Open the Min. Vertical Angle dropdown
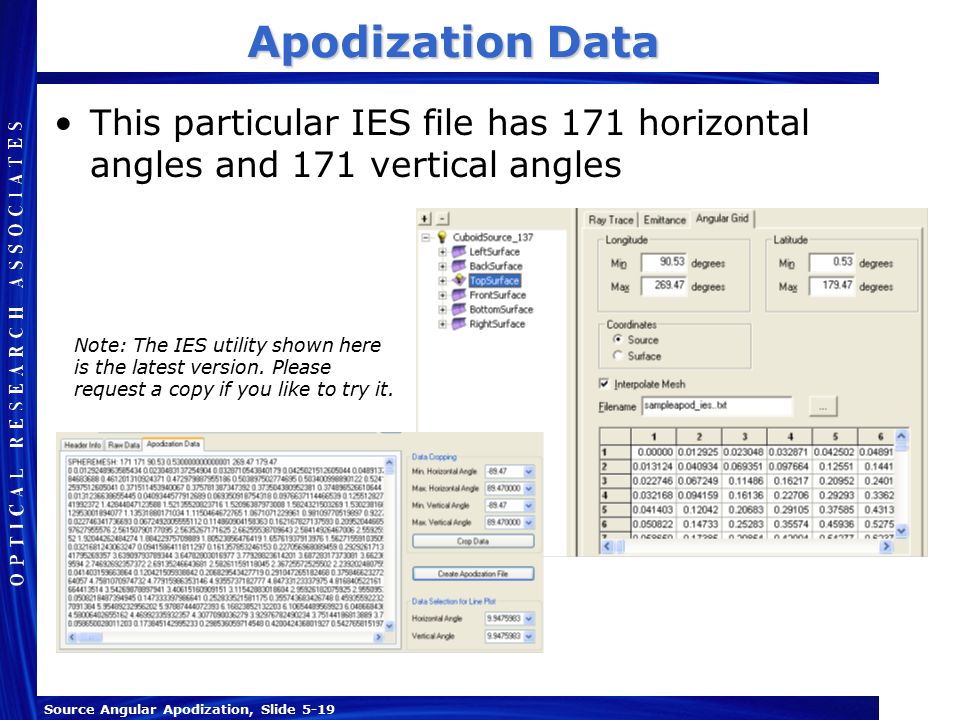Image resolution: width=960 pixels, height=720 pixels. [528, 506]
